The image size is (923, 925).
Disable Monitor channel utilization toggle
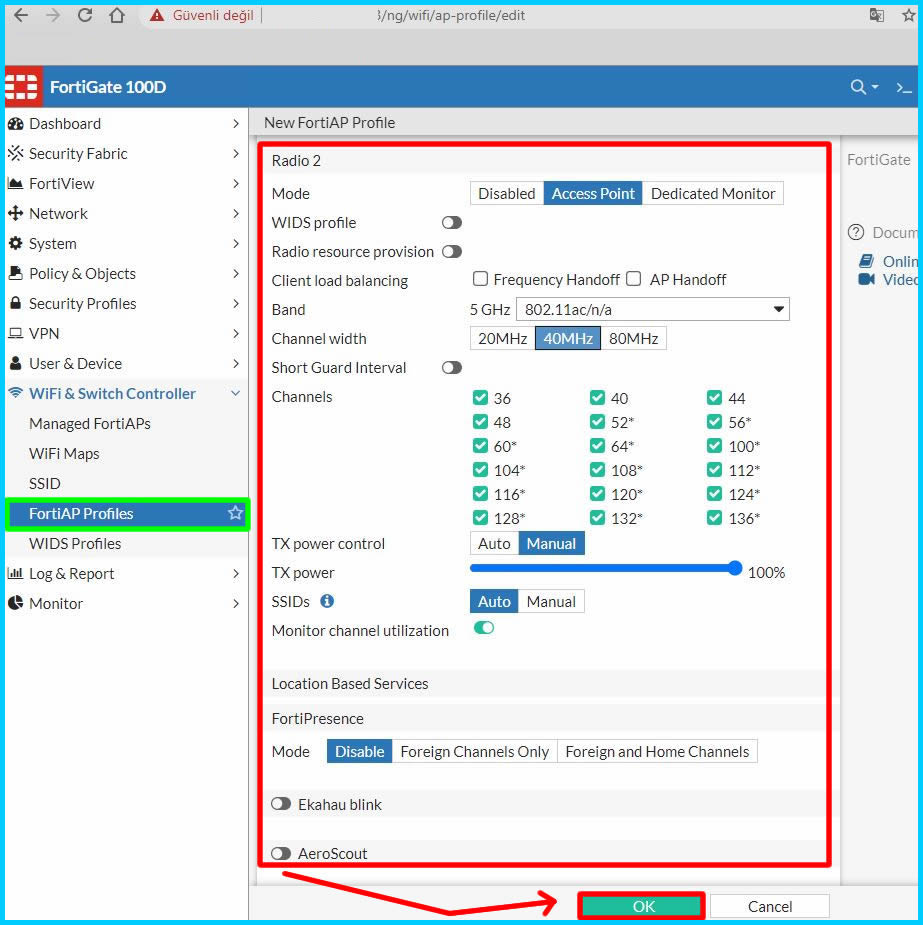click(x=484, y=628)
